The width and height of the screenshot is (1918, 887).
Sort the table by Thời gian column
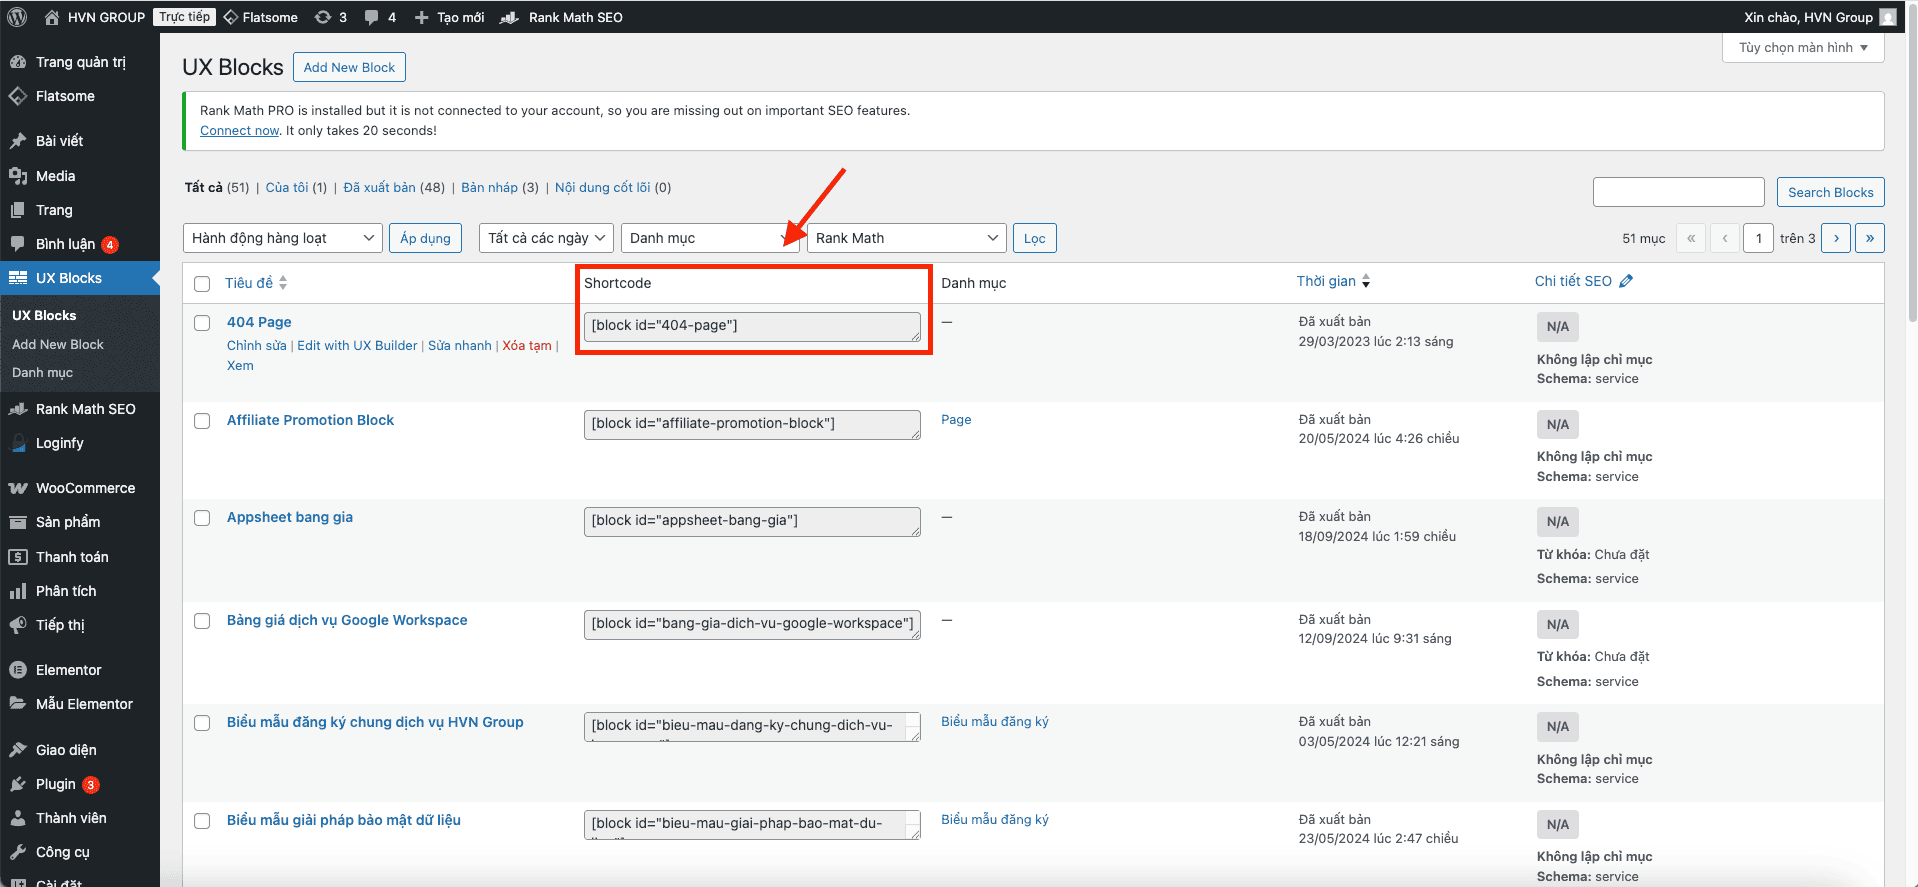point(1326,281)
